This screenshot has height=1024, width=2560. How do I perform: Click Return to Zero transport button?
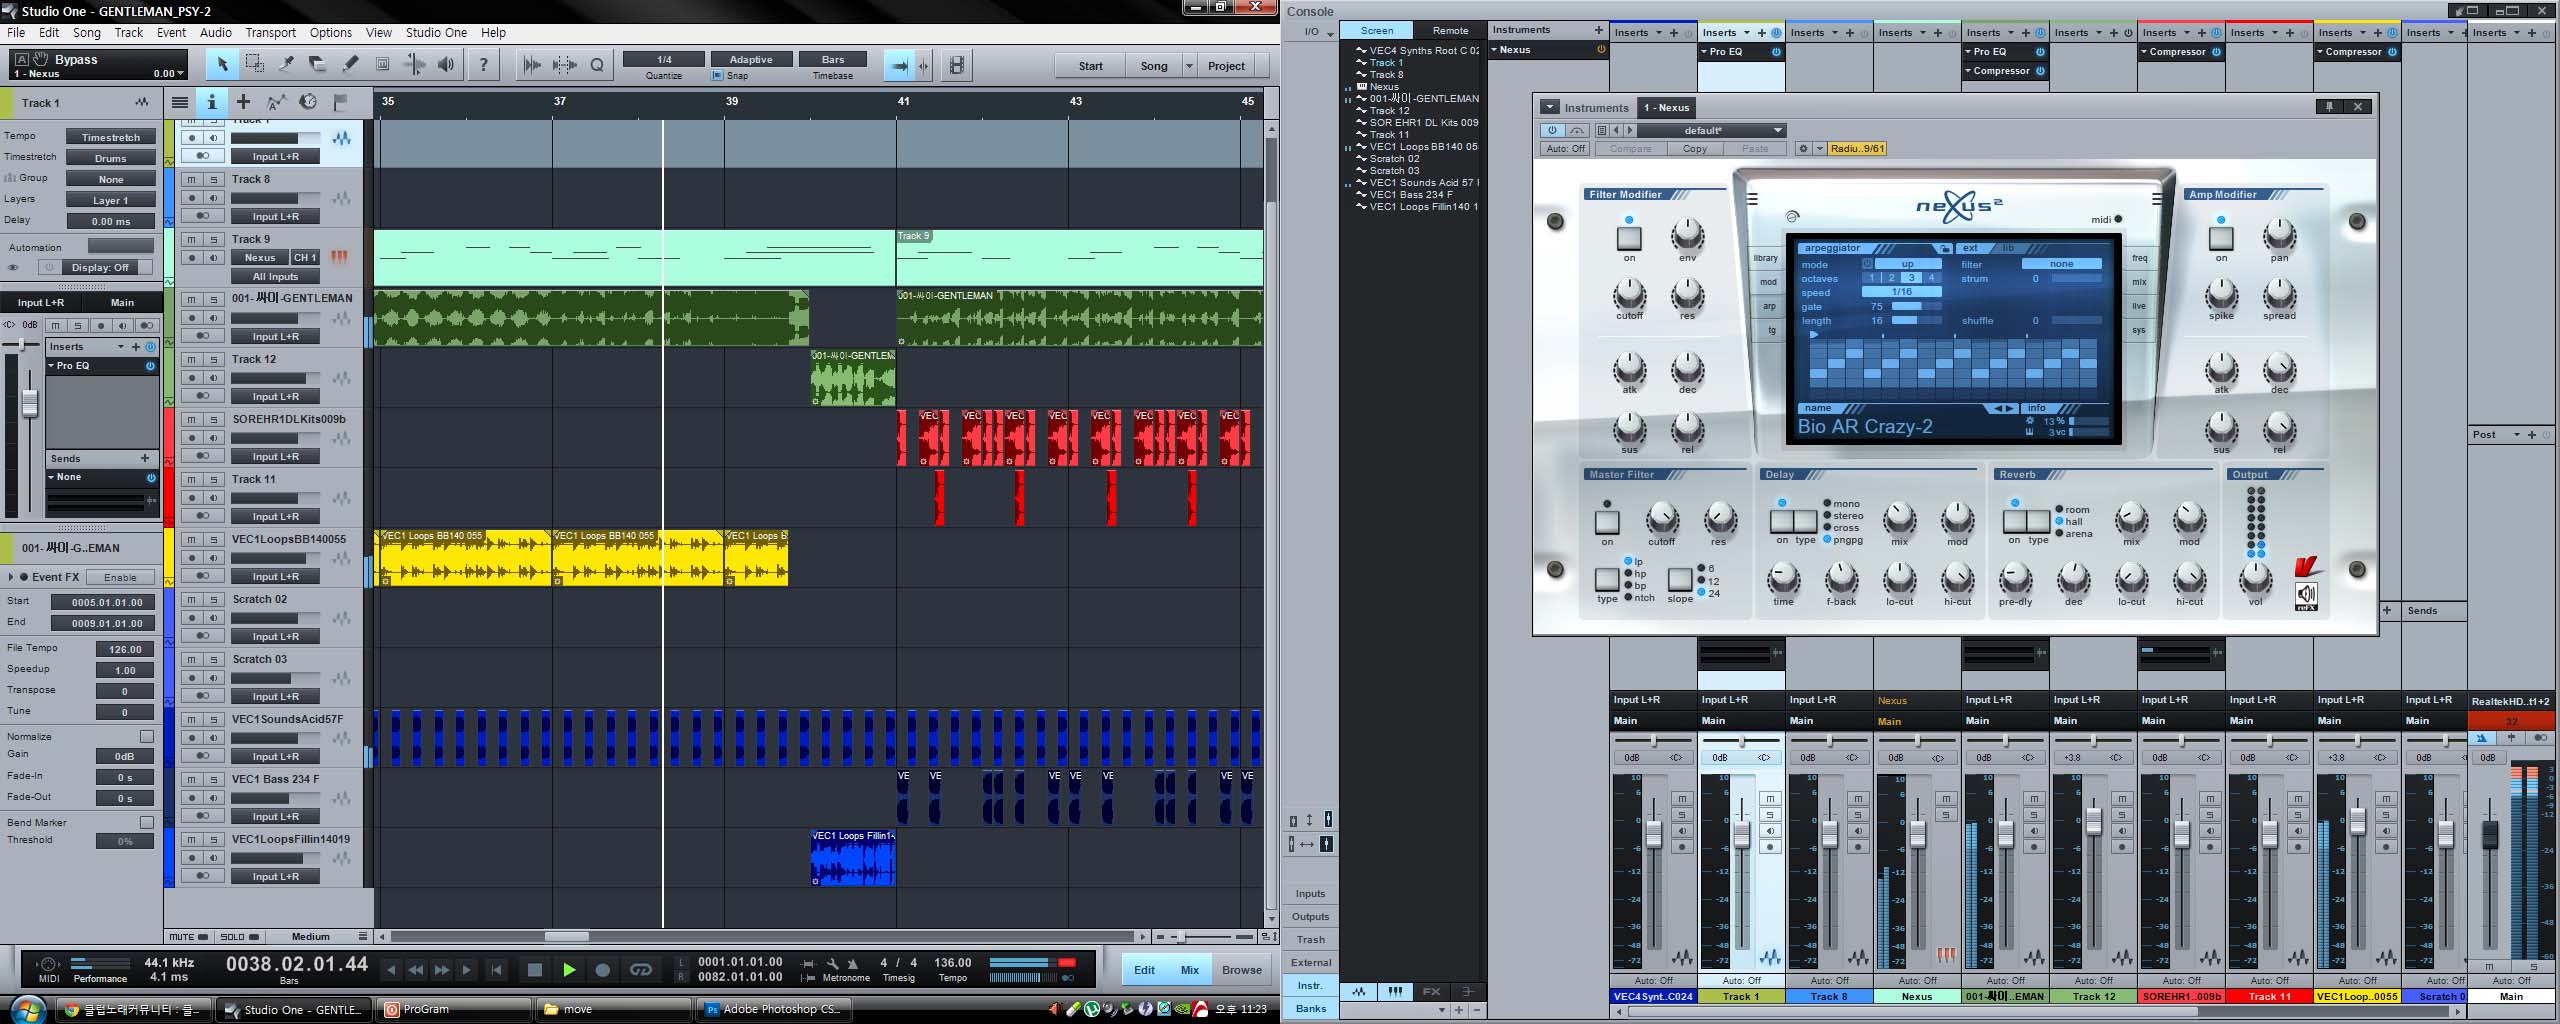point(496,970)
